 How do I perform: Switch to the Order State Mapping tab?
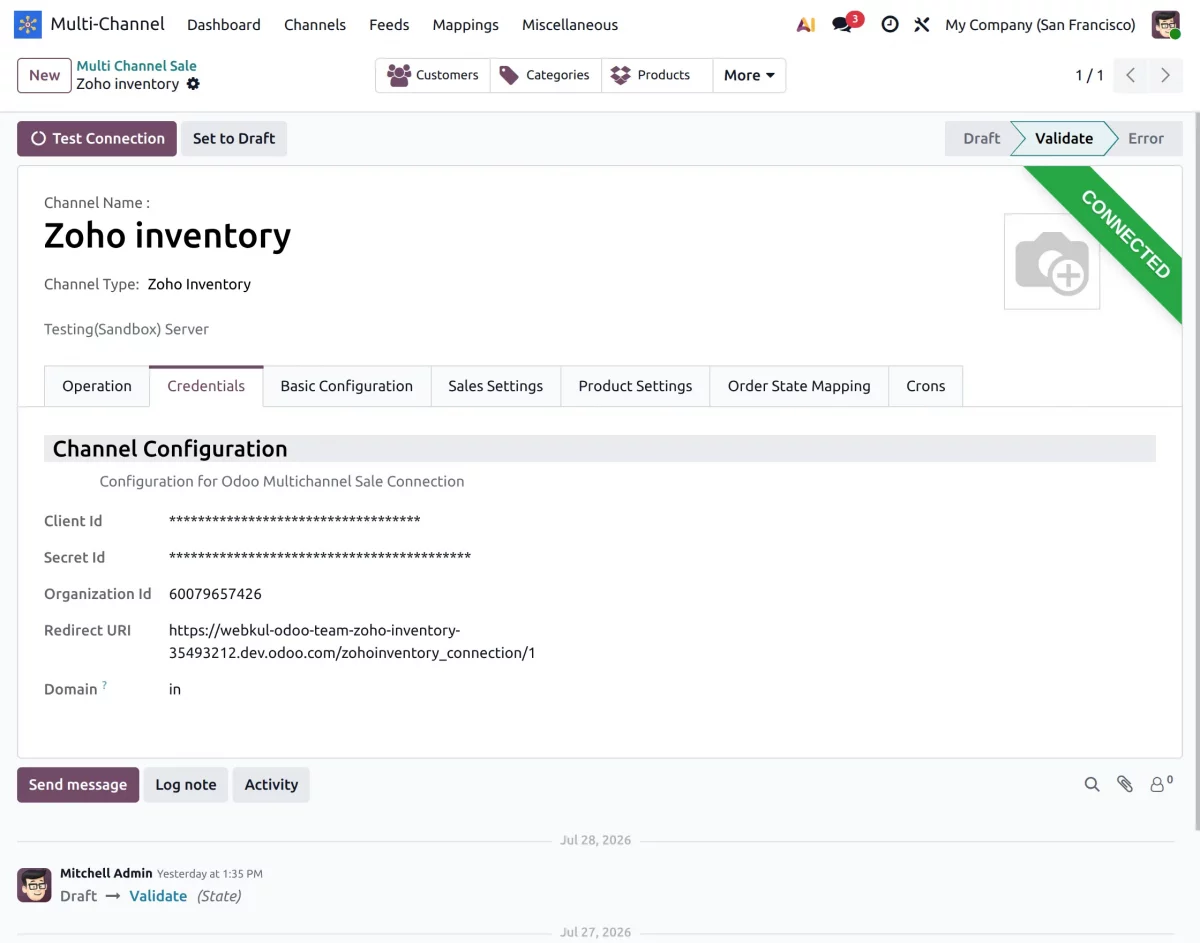[x=799, y=386]
